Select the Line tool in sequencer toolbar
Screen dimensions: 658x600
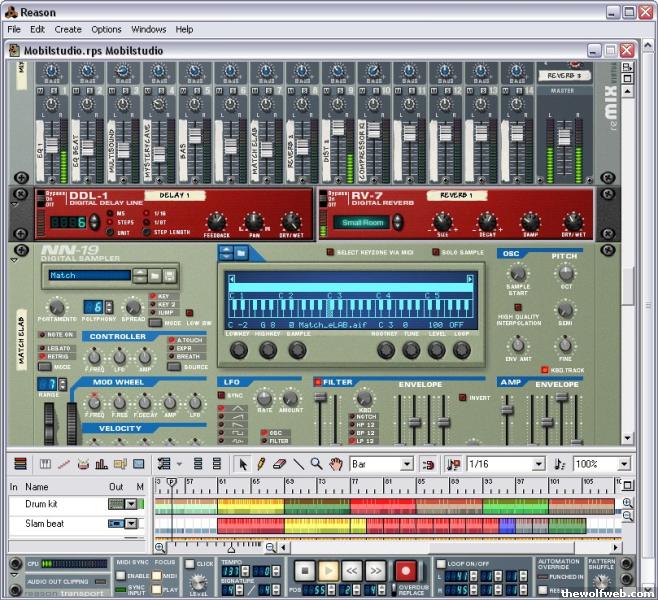click(298, 464)
